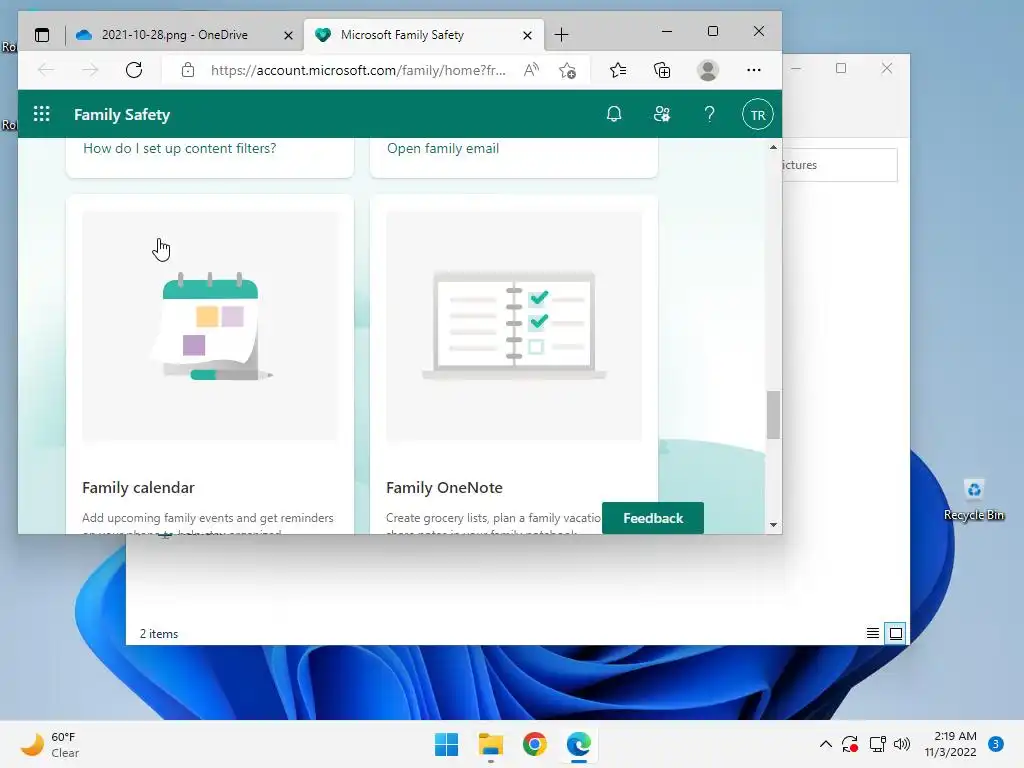Activate Read aloud icon in address bar
Viewport: 1024px width, 768px height.
coord(532,70)
